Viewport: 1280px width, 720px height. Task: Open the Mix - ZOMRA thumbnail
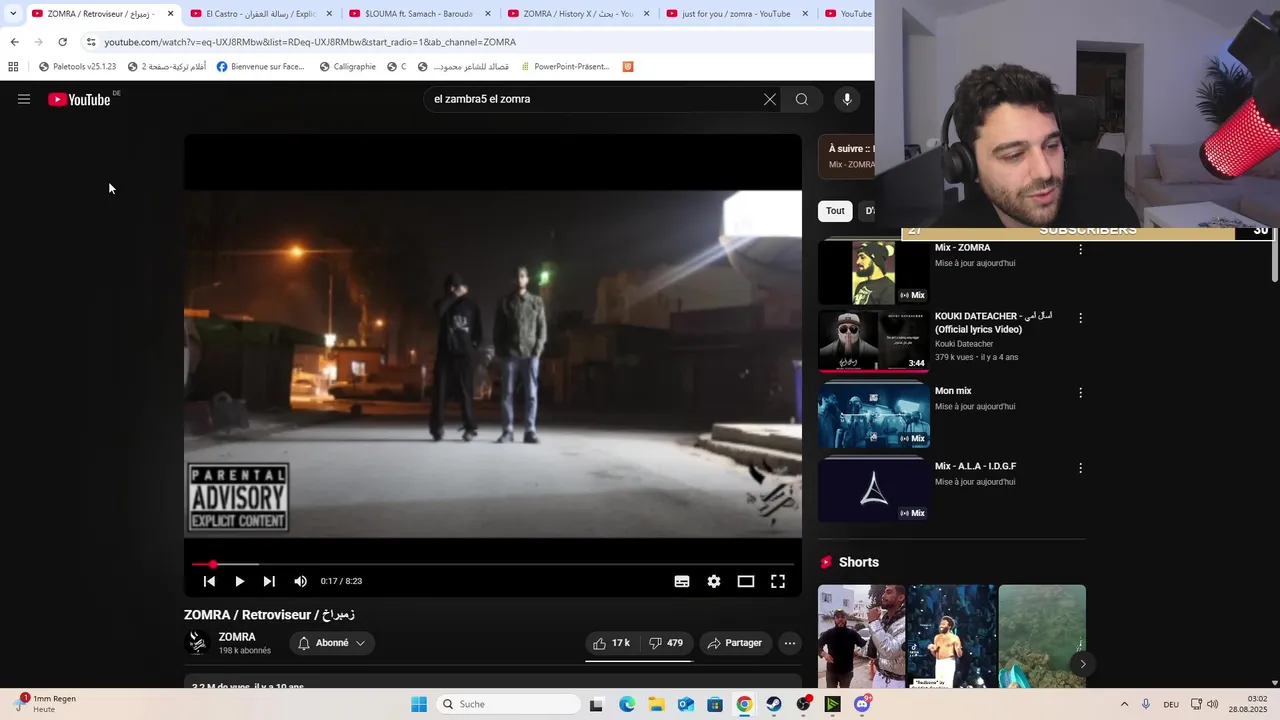click(x=874, y=272)
